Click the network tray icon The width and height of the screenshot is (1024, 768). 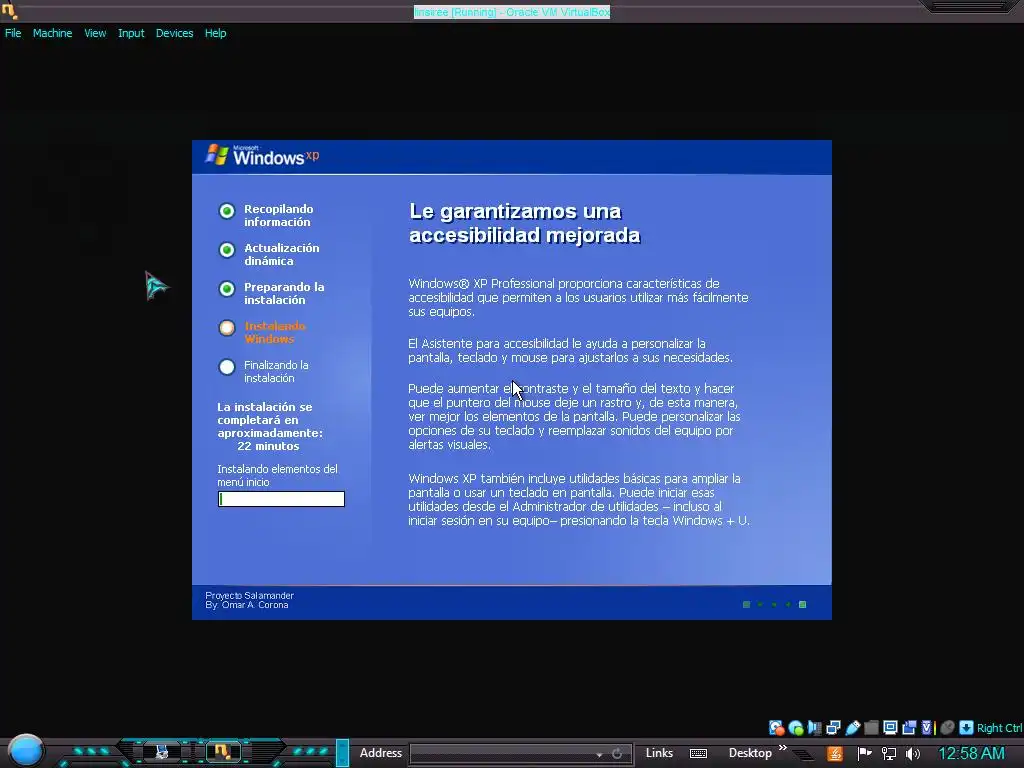coord(889,754)
